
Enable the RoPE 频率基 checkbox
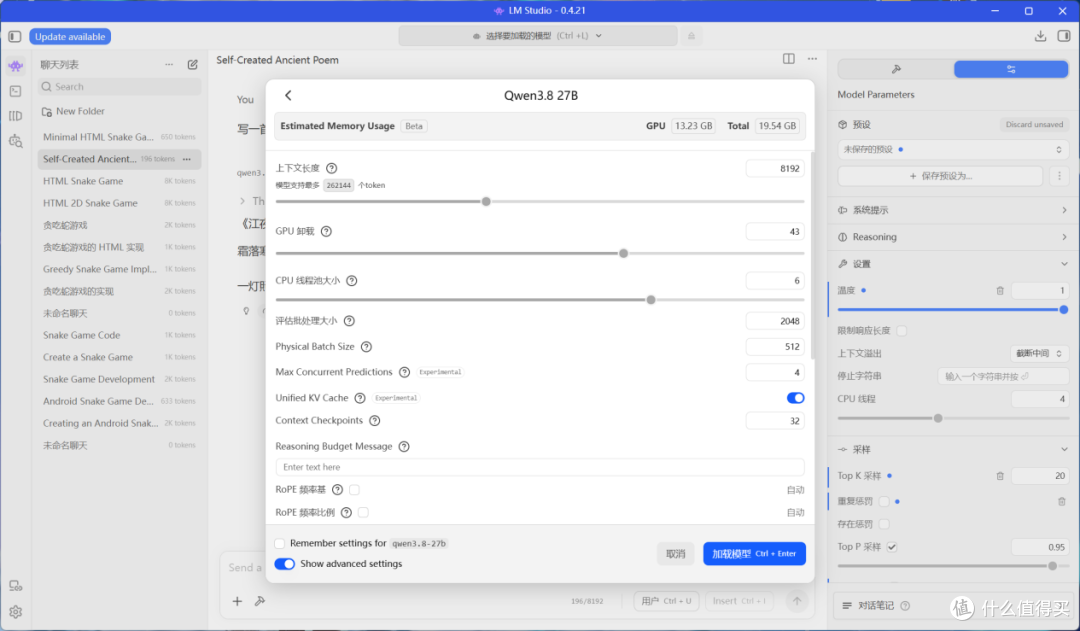click(x=354, y=490)
